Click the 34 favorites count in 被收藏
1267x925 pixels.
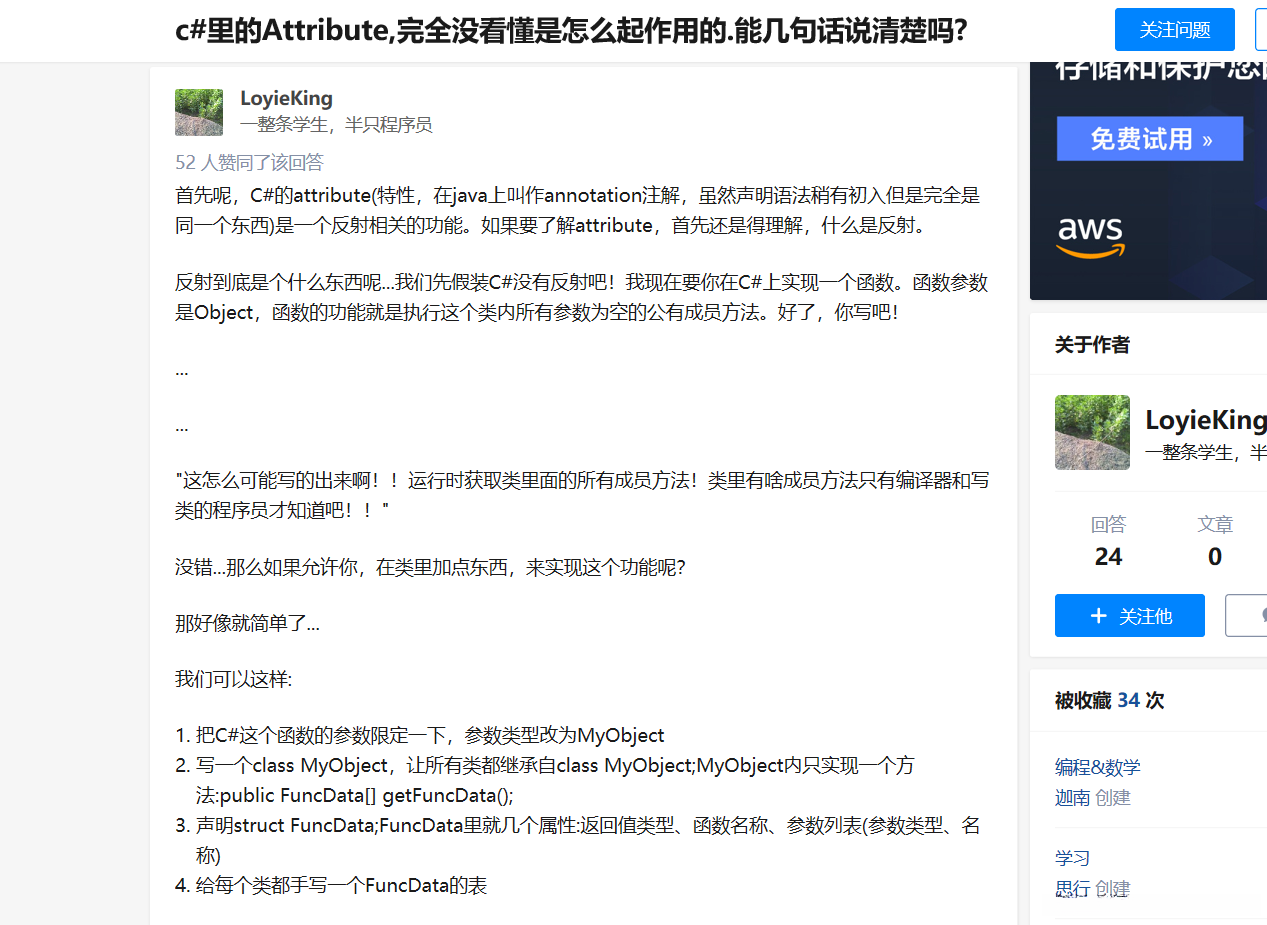point(1128,700)
